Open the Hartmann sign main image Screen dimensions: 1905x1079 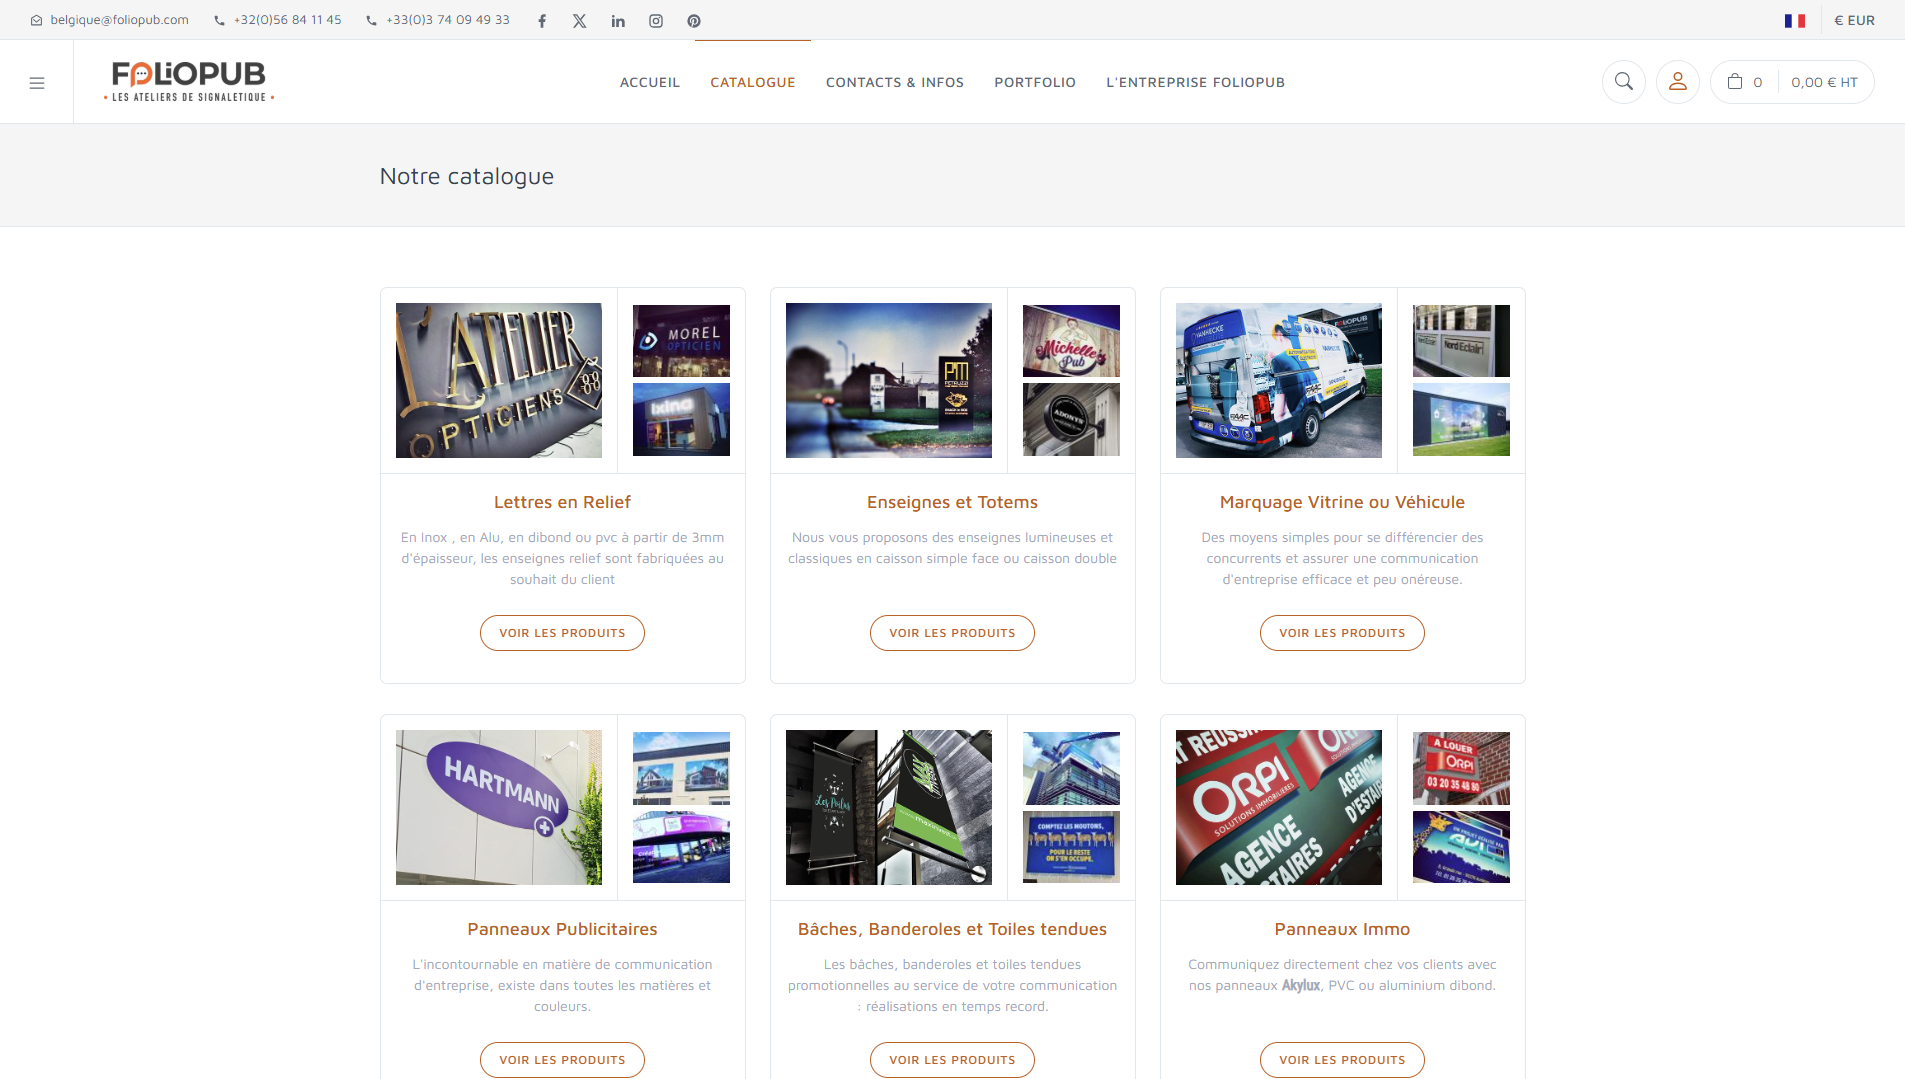click(x=499, y=808)
